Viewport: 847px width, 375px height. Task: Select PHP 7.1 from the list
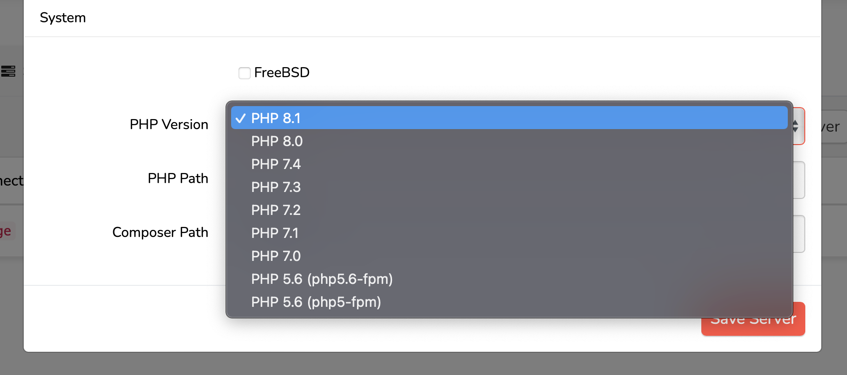[509, 233]
